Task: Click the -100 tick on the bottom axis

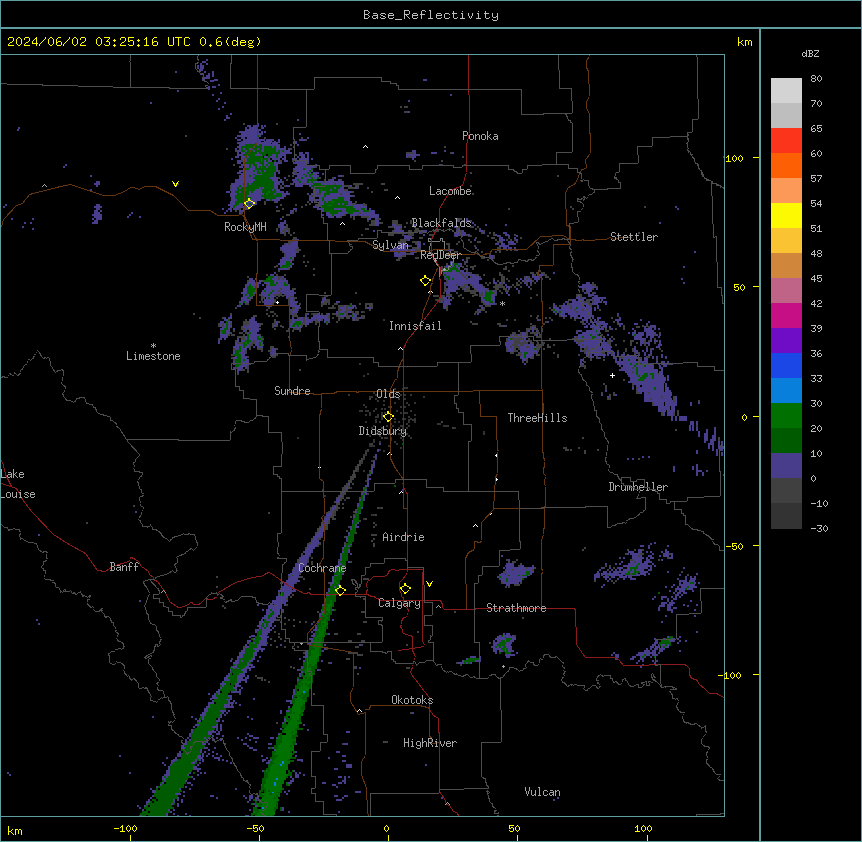Action: (125, 828)
